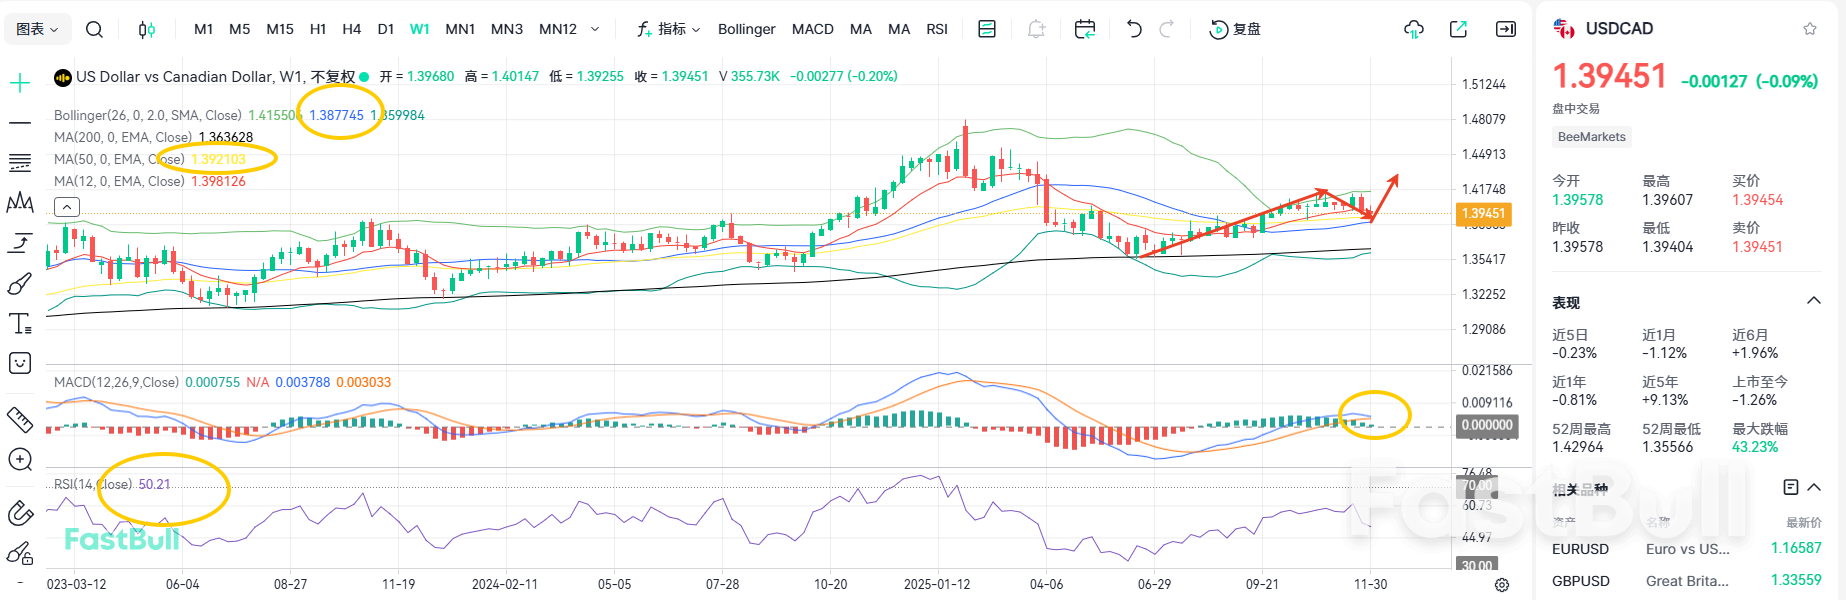This screenshot has height=600, width=1846.
Task: Activate the ruler measure tool
Action: [20, 419]
